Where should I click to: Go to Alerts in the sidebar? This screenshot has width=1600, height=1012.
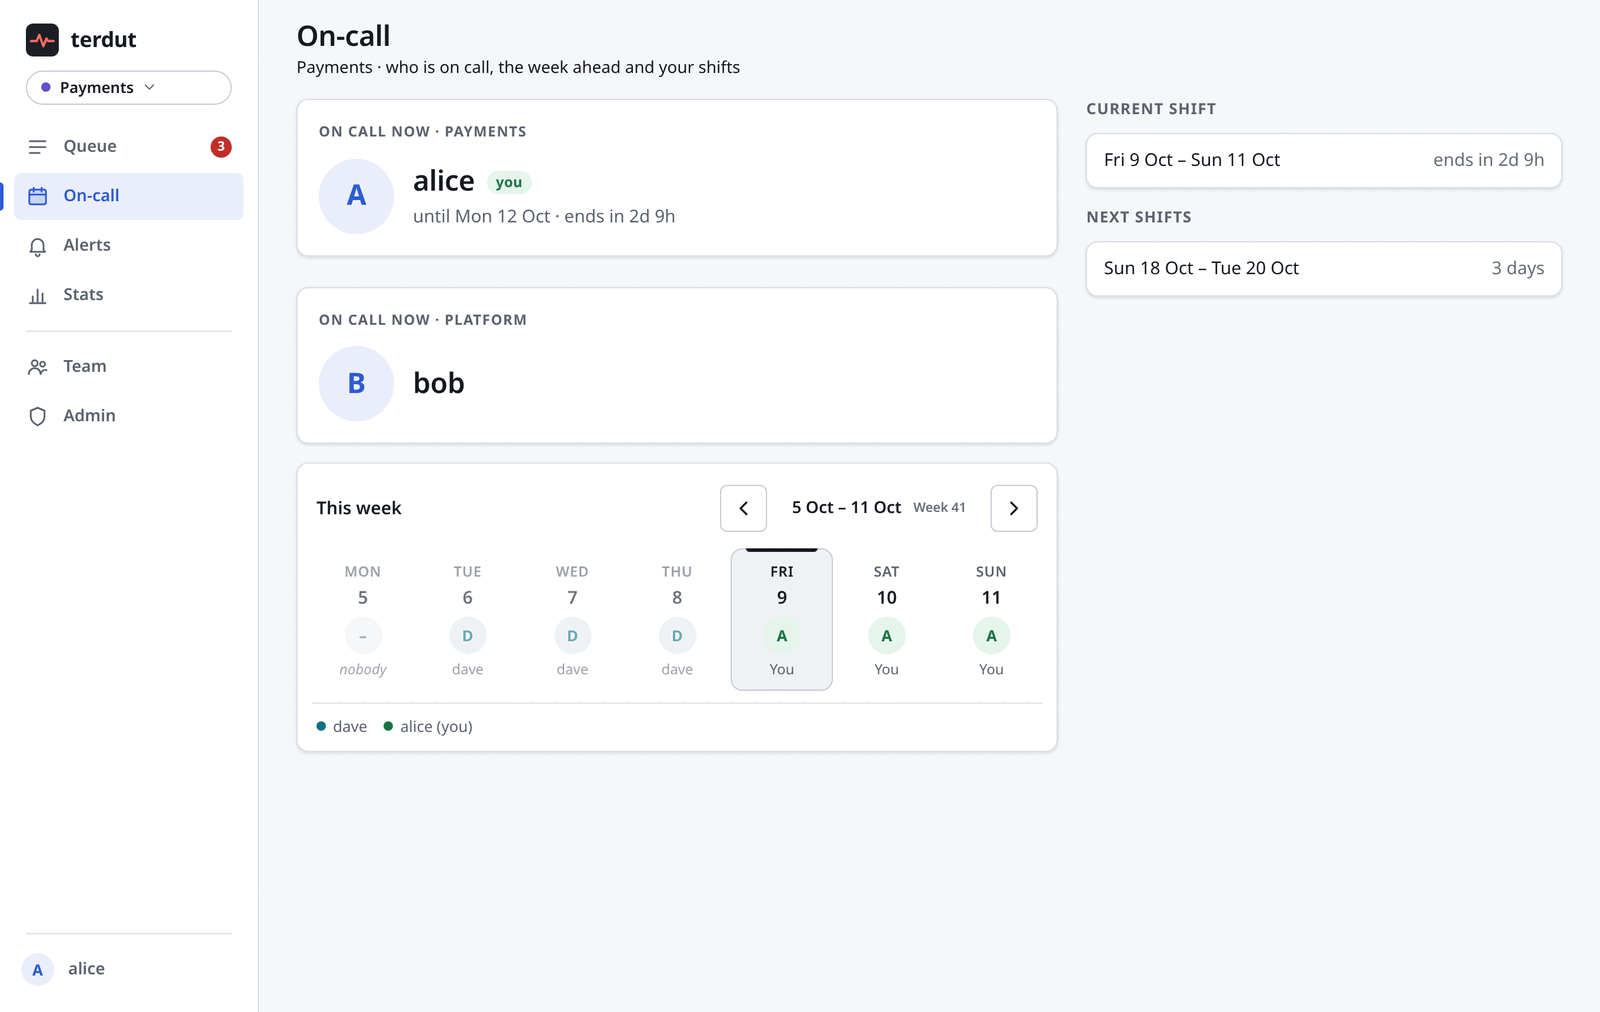[x=128, y=245]
